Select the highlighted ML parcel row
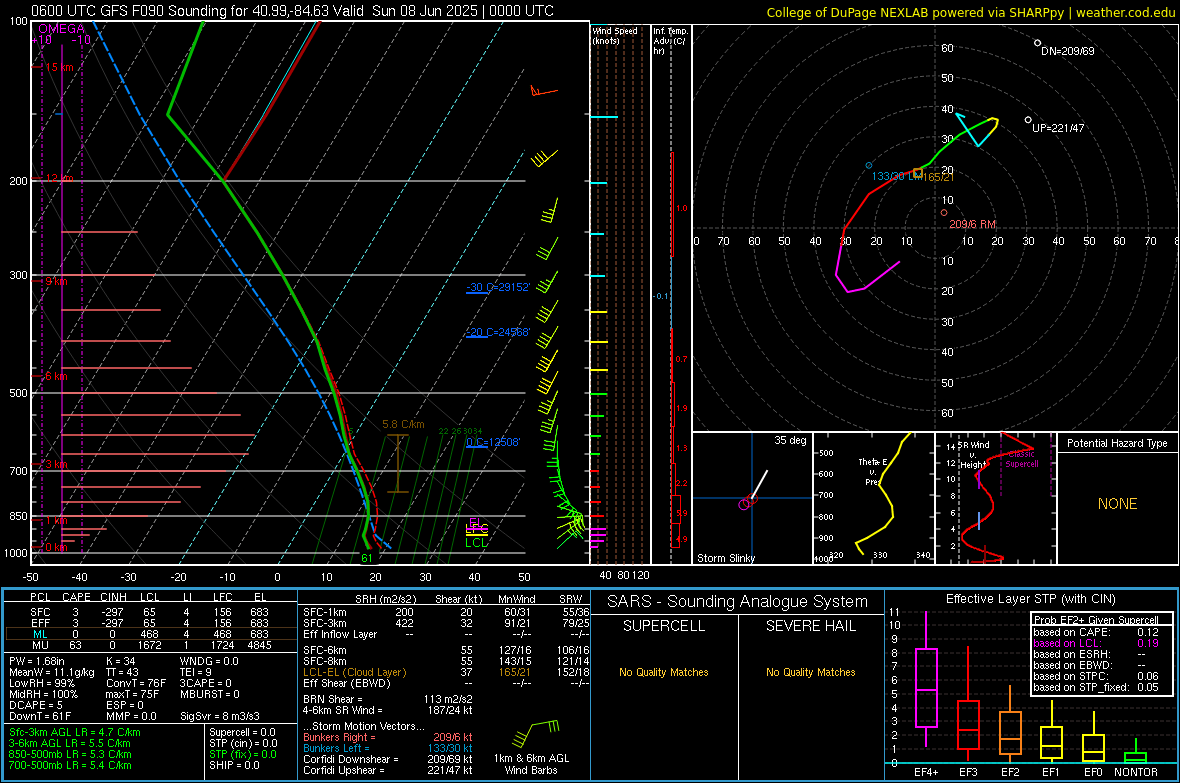1180x783 pixels. coord(151,634)
